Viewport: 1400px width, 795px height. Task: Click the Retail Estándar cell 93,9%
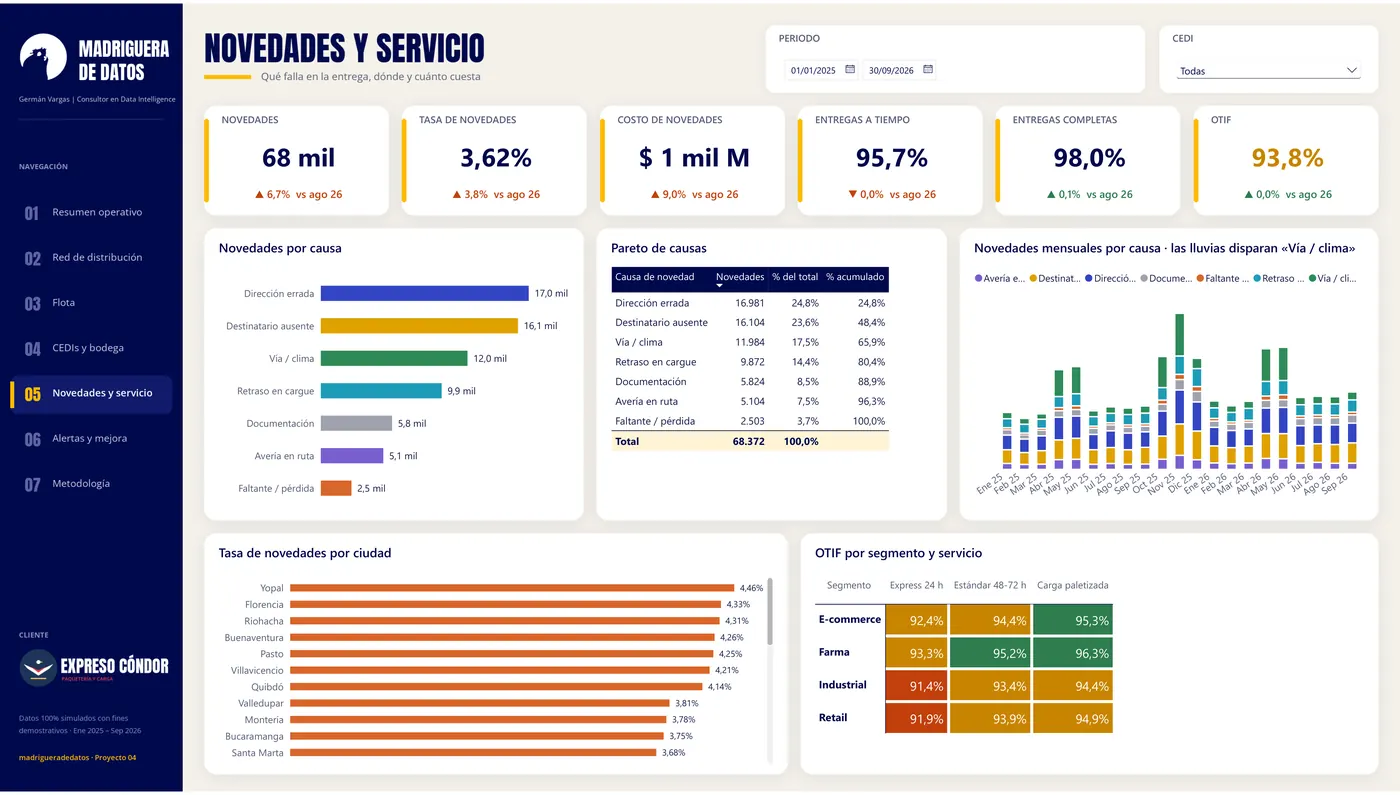(990, 718)
